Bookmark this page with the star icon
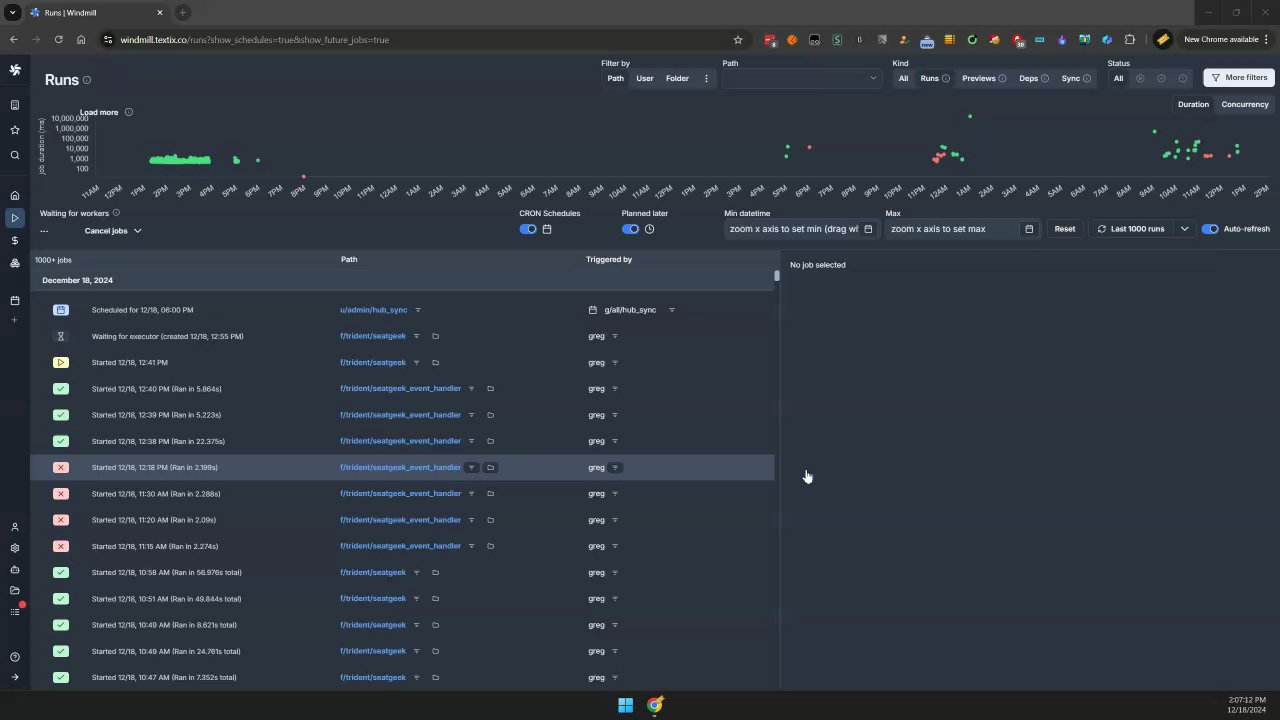Screen dimensions: 1280x720 point(738,40)
